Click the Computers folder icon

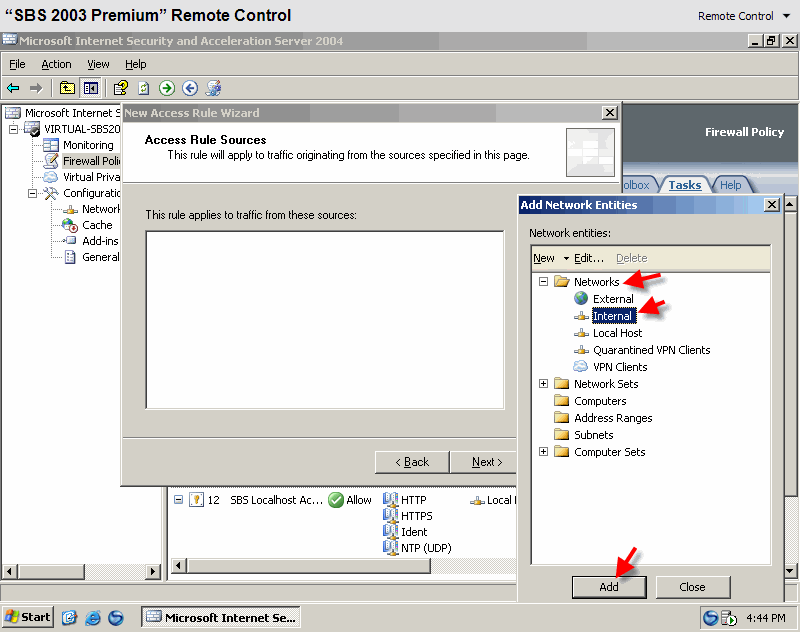click(x=561, y=400)
